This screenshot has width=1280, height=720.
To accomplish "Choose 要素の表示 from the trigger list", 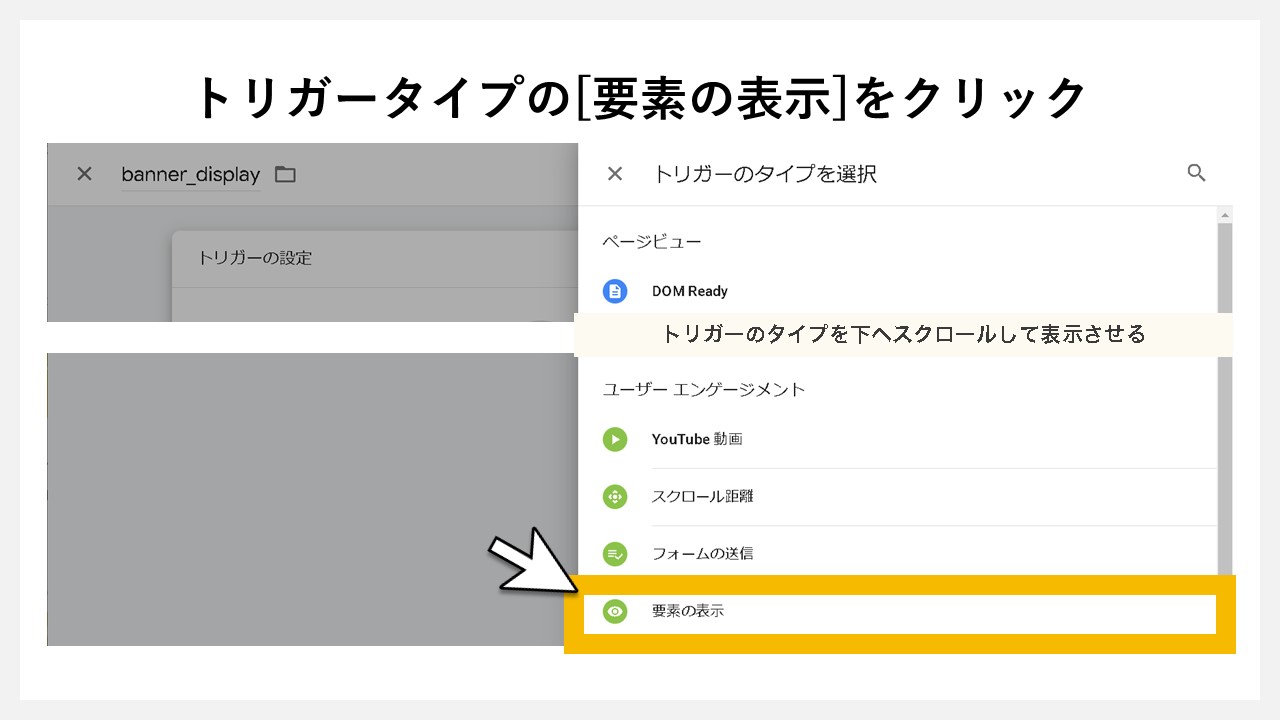I will coord(688,611).
